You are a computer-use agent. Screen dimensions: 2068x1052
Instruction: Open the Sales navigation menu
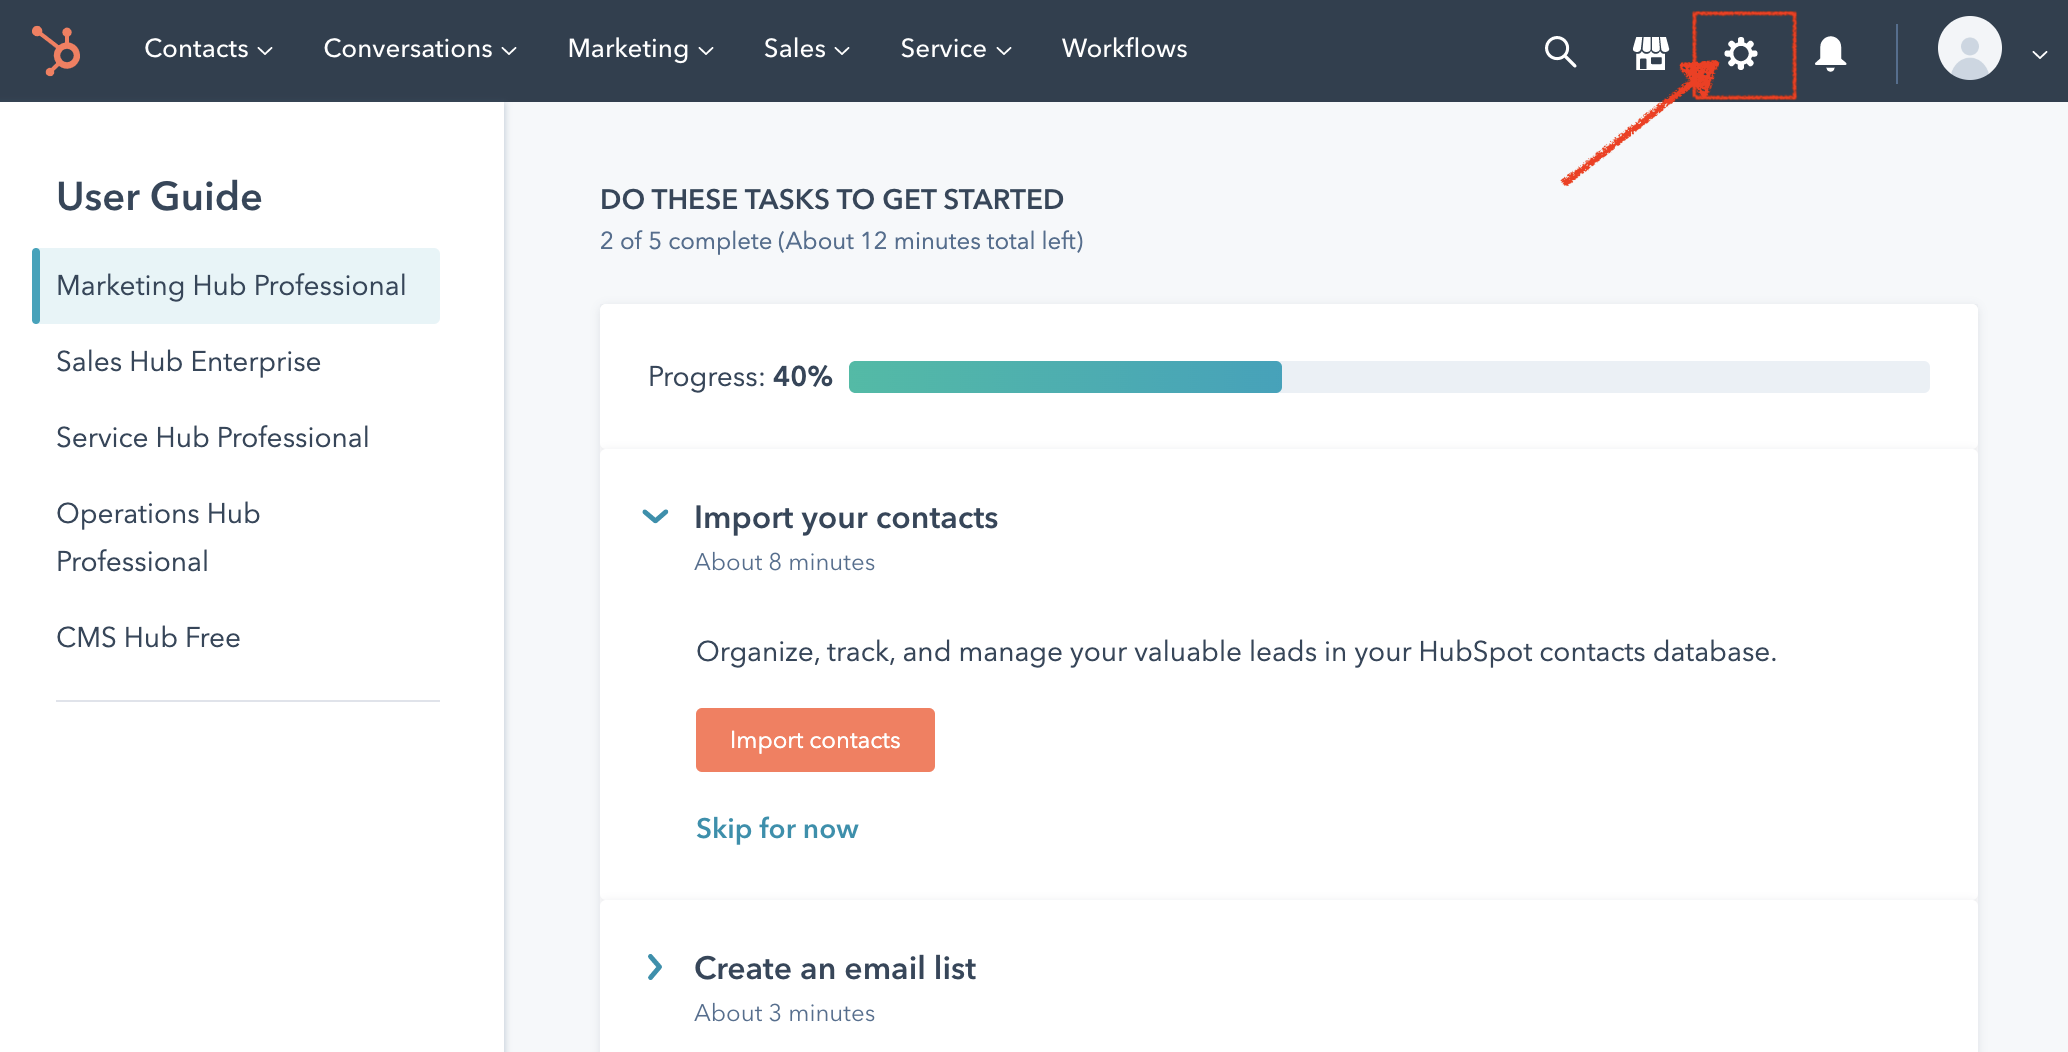(x=806, y=48)
